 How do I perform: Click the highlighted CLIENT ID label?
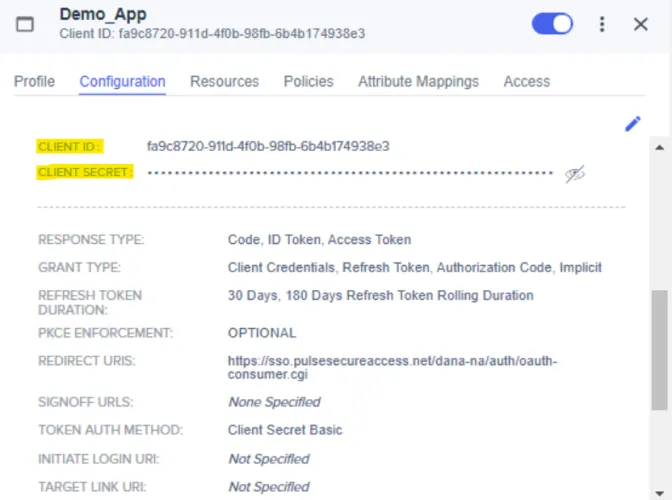(x=69, y=147)
